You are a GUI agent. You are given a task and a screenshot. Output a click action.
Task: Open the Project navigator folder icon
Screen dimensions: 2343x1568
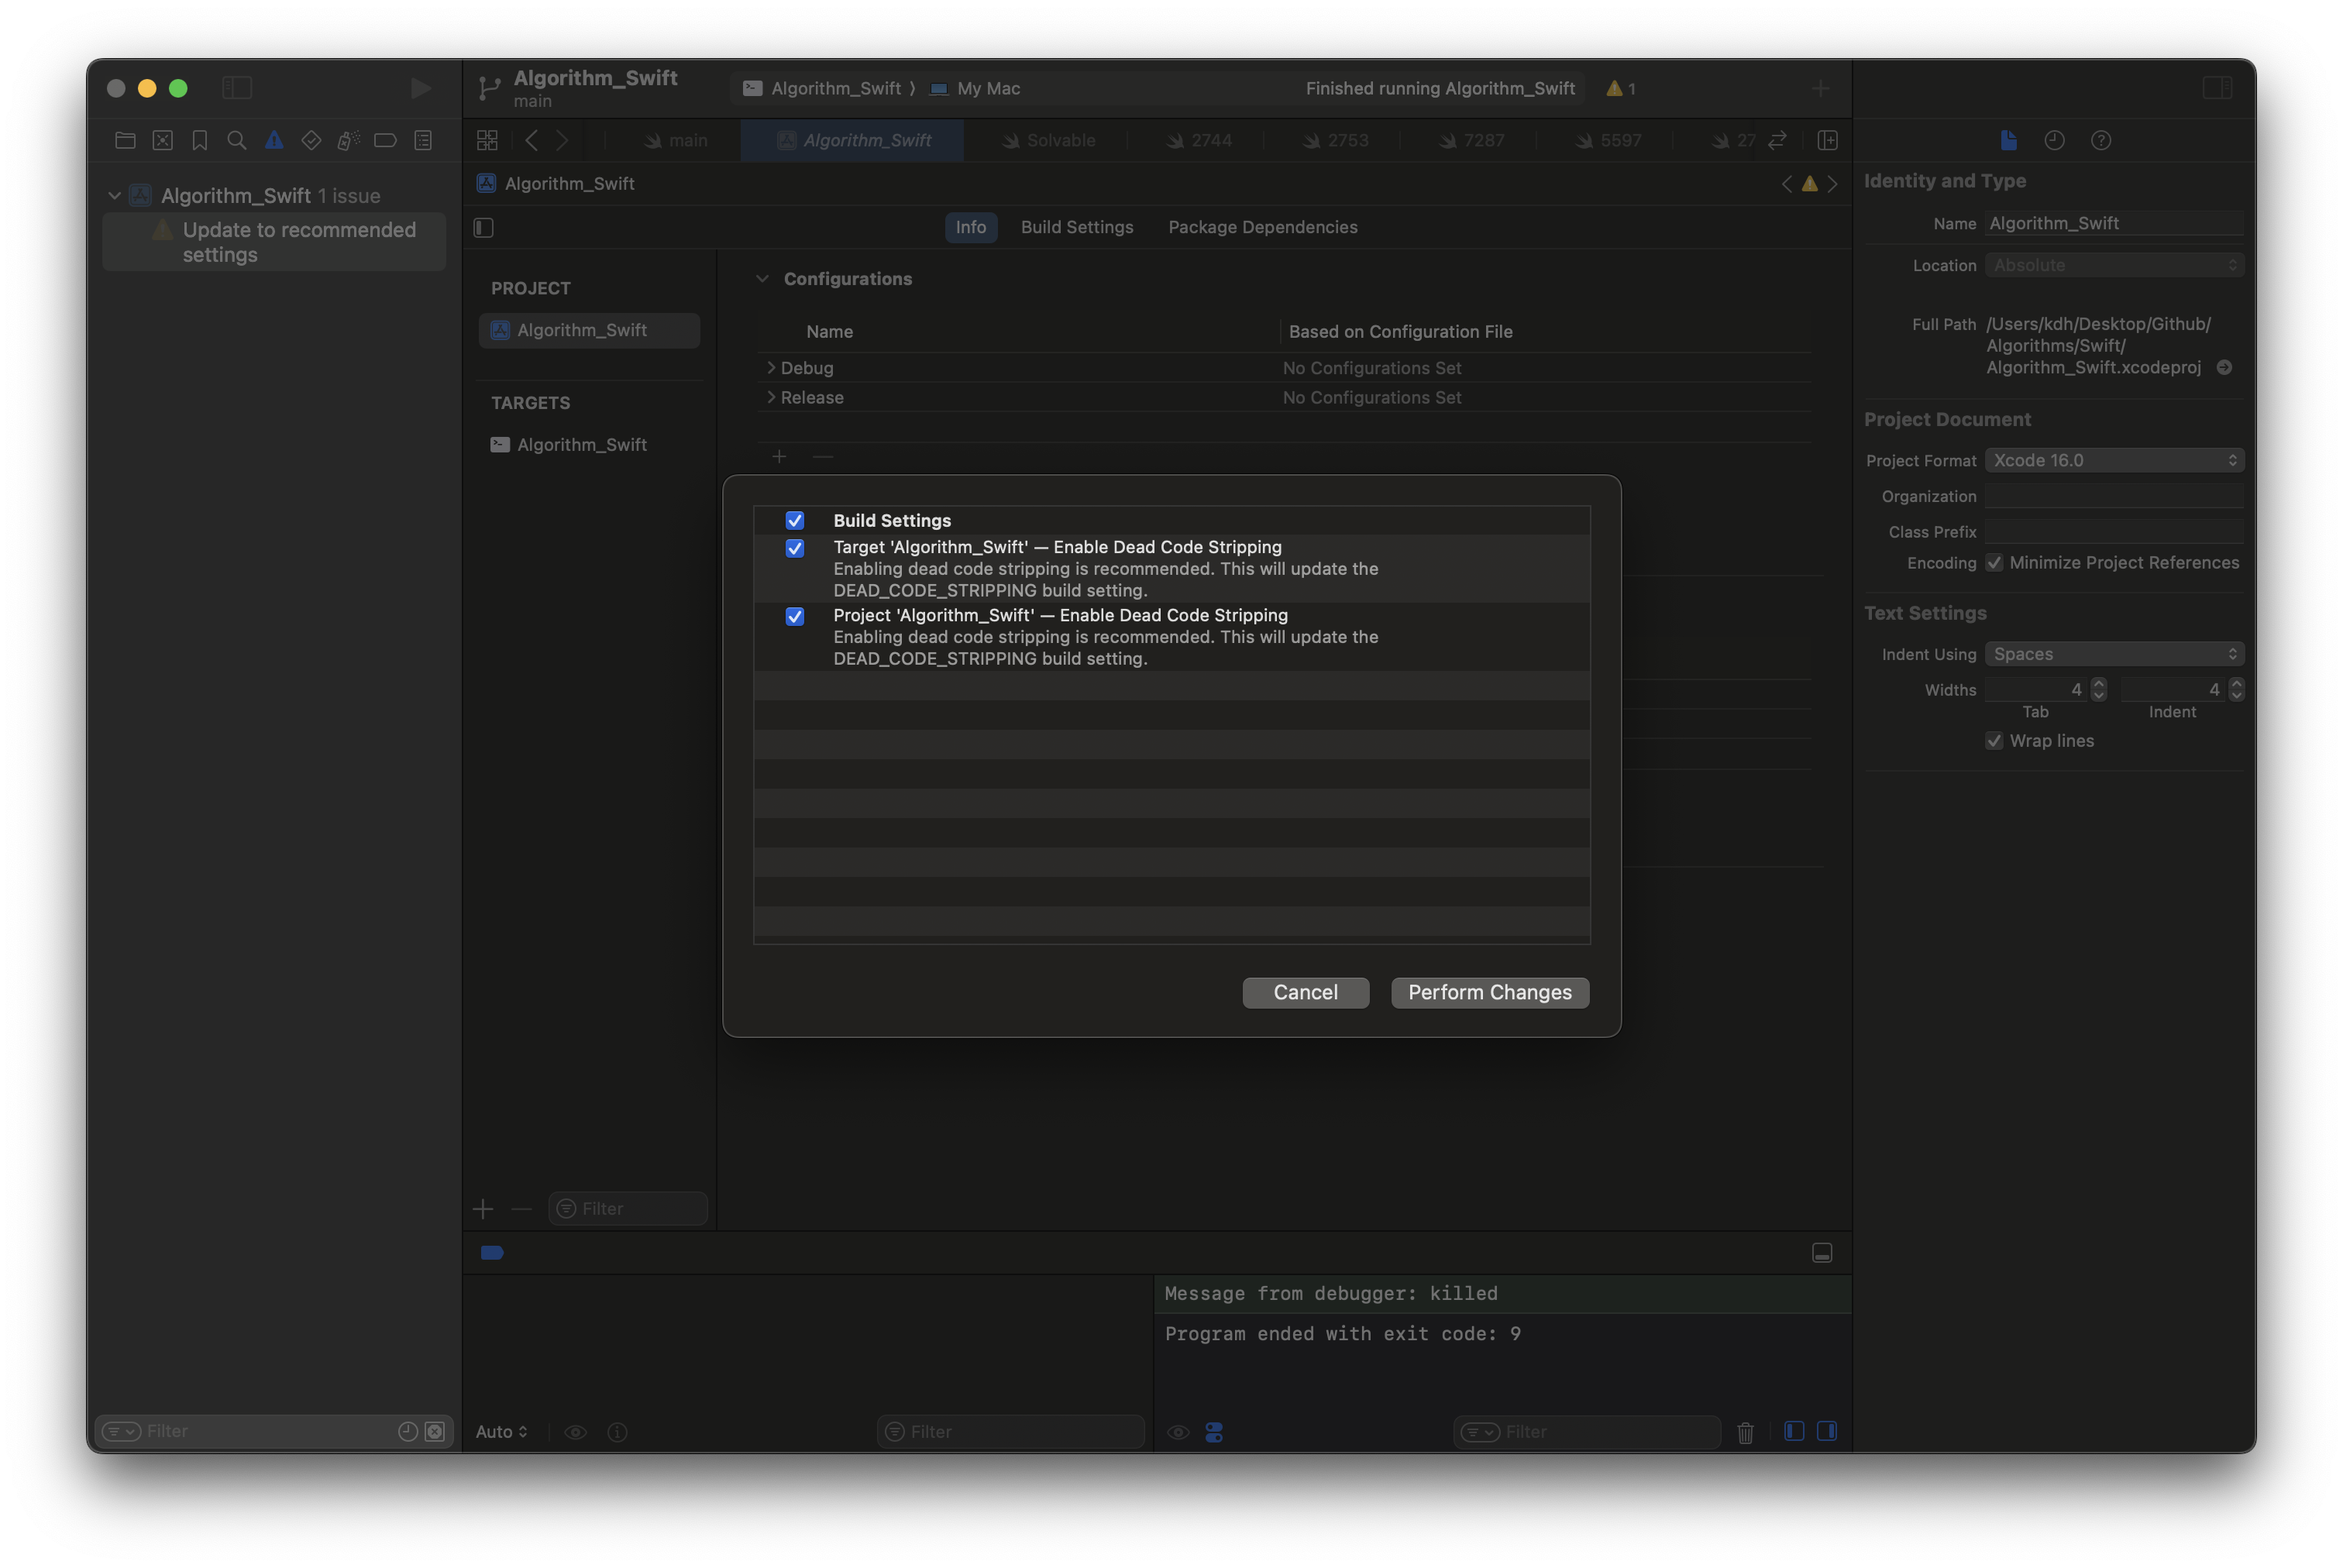tap(125, 141)
